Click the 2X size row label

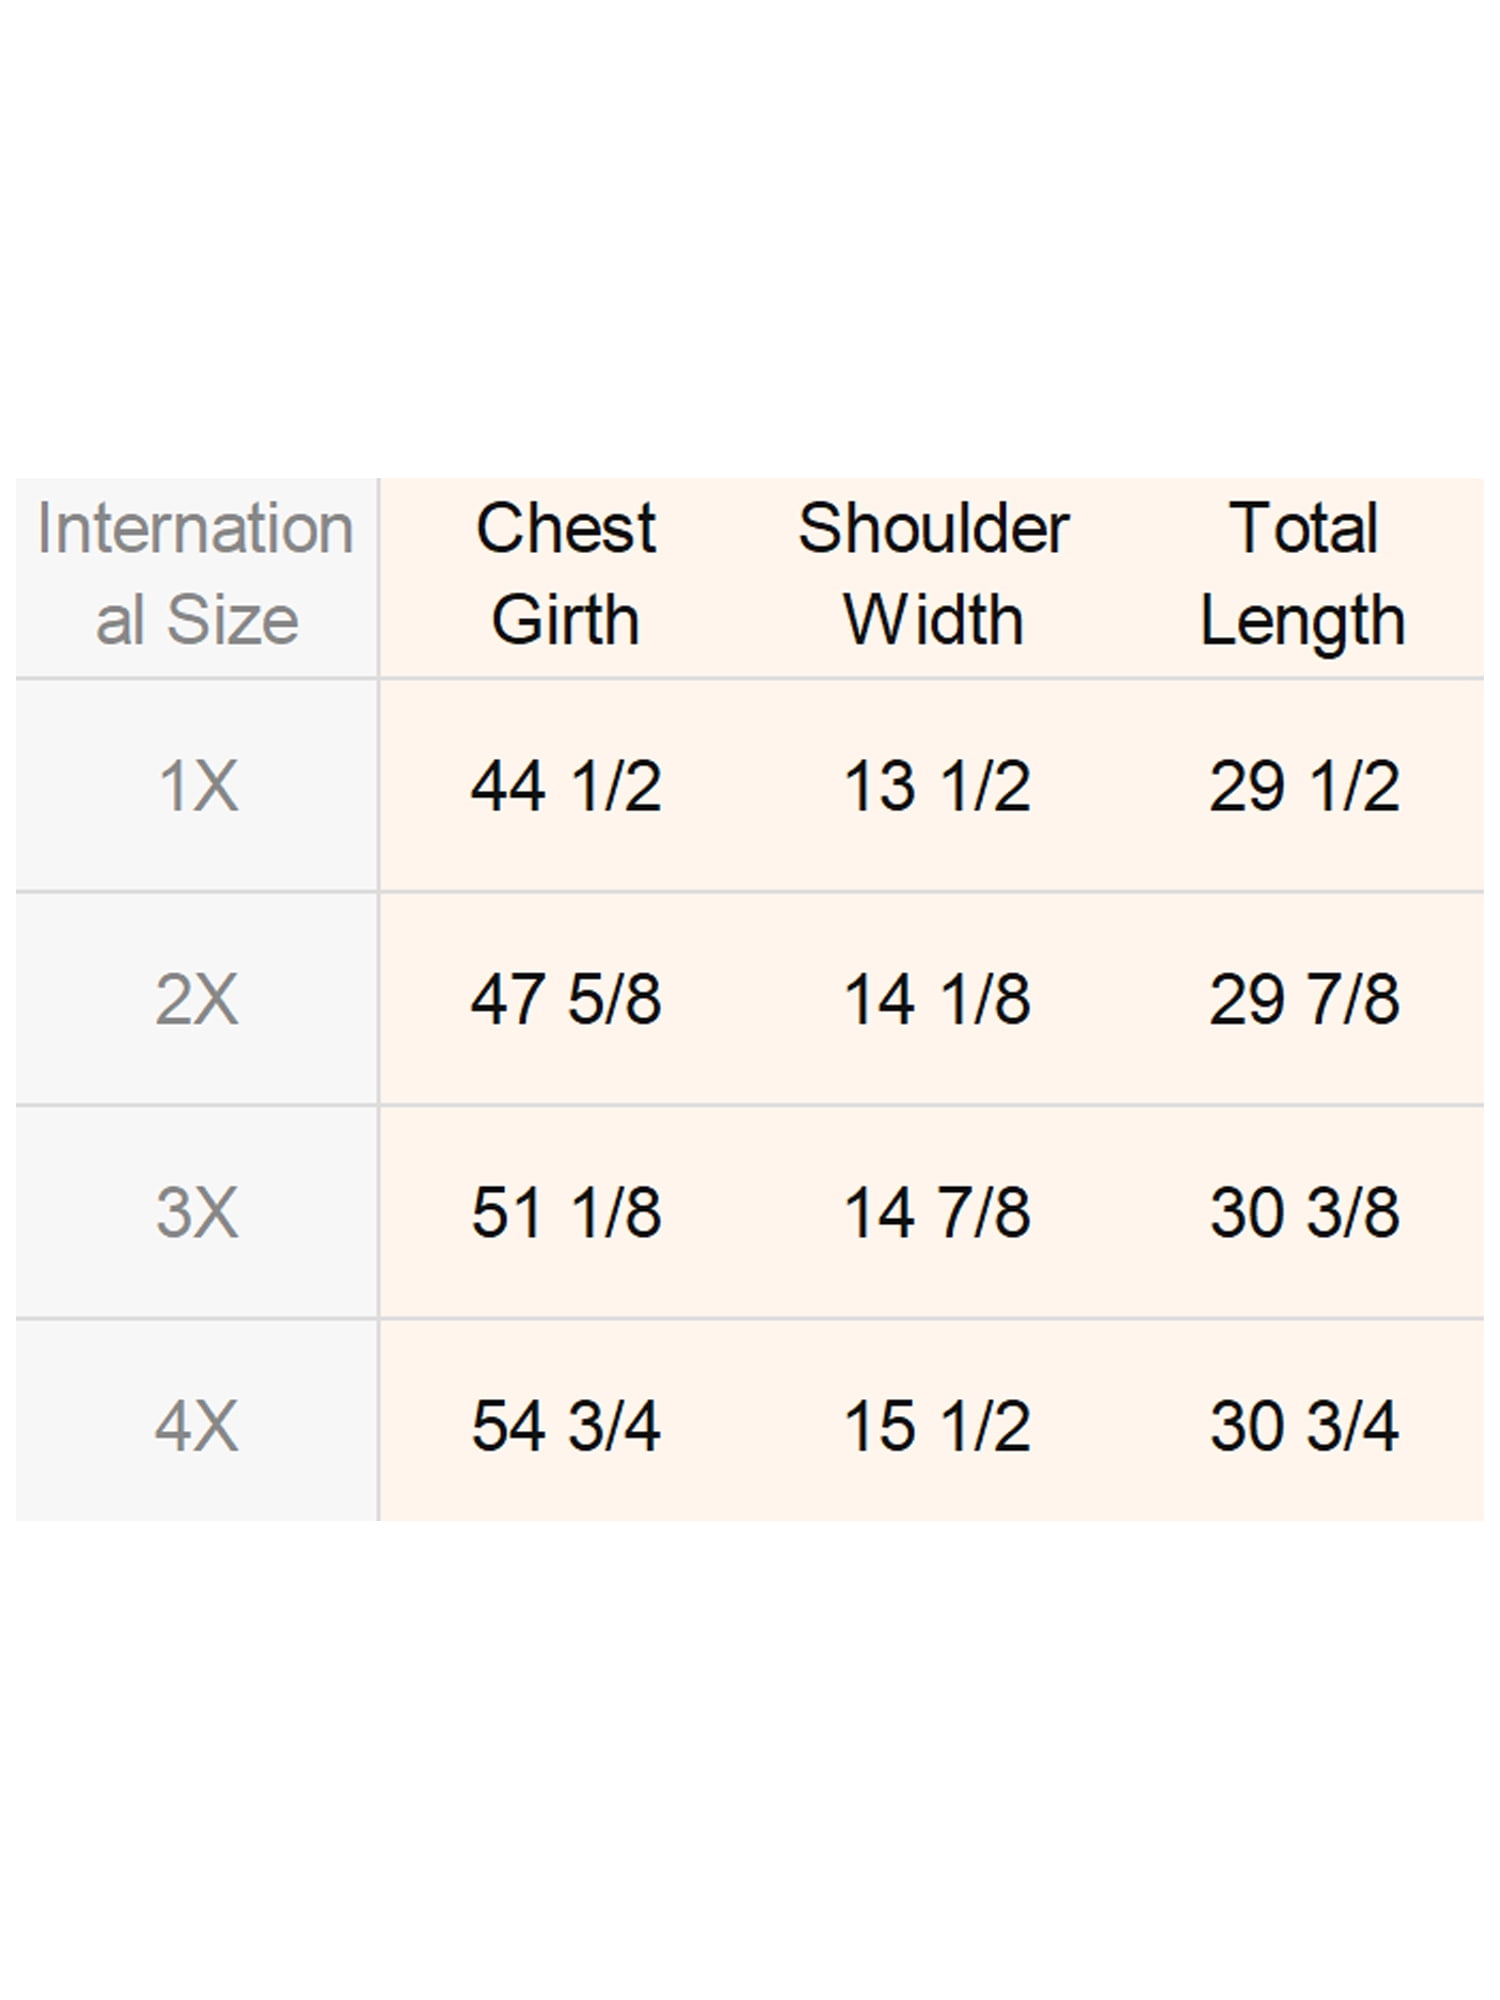click(197, 998)
